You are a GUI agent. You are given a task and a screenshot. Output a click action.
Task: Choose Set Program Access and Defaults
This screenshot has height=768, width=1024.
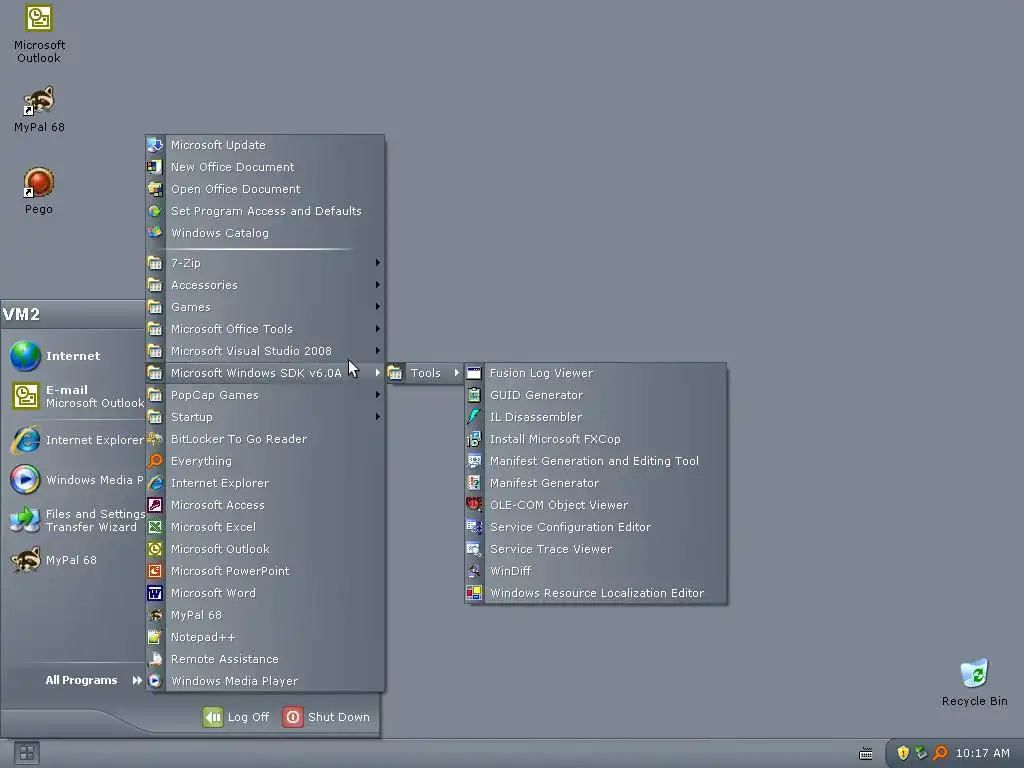click(x=264, y=211)
